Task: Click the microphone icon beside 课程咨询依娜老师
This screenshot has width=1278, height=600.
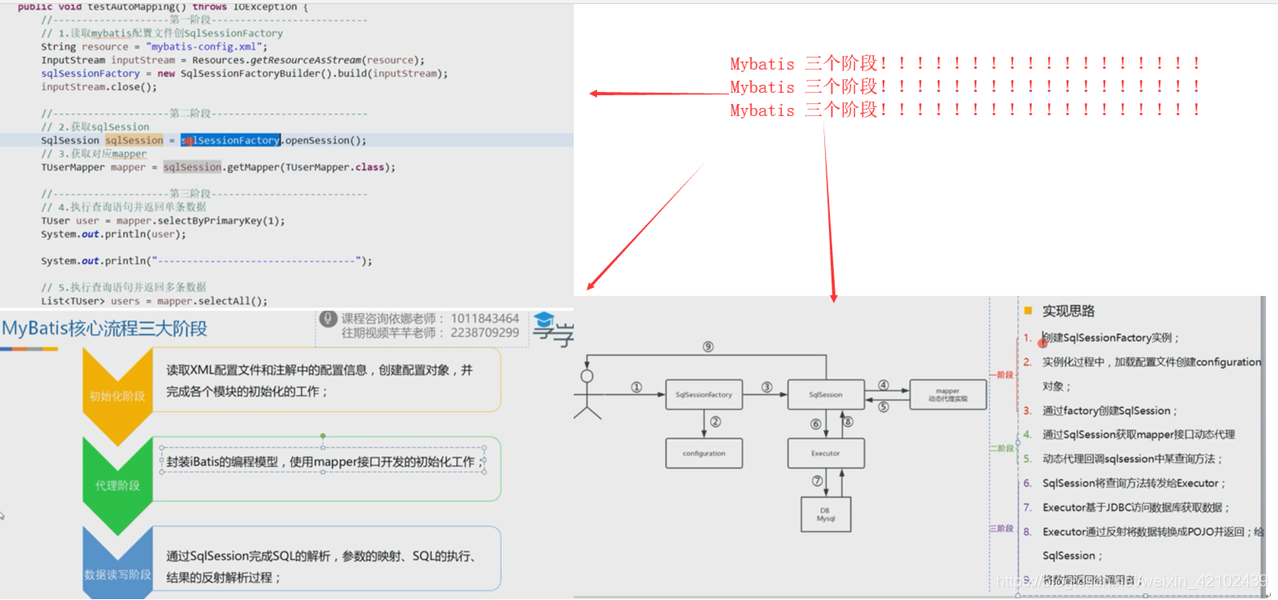Action: tap(327, 319)
